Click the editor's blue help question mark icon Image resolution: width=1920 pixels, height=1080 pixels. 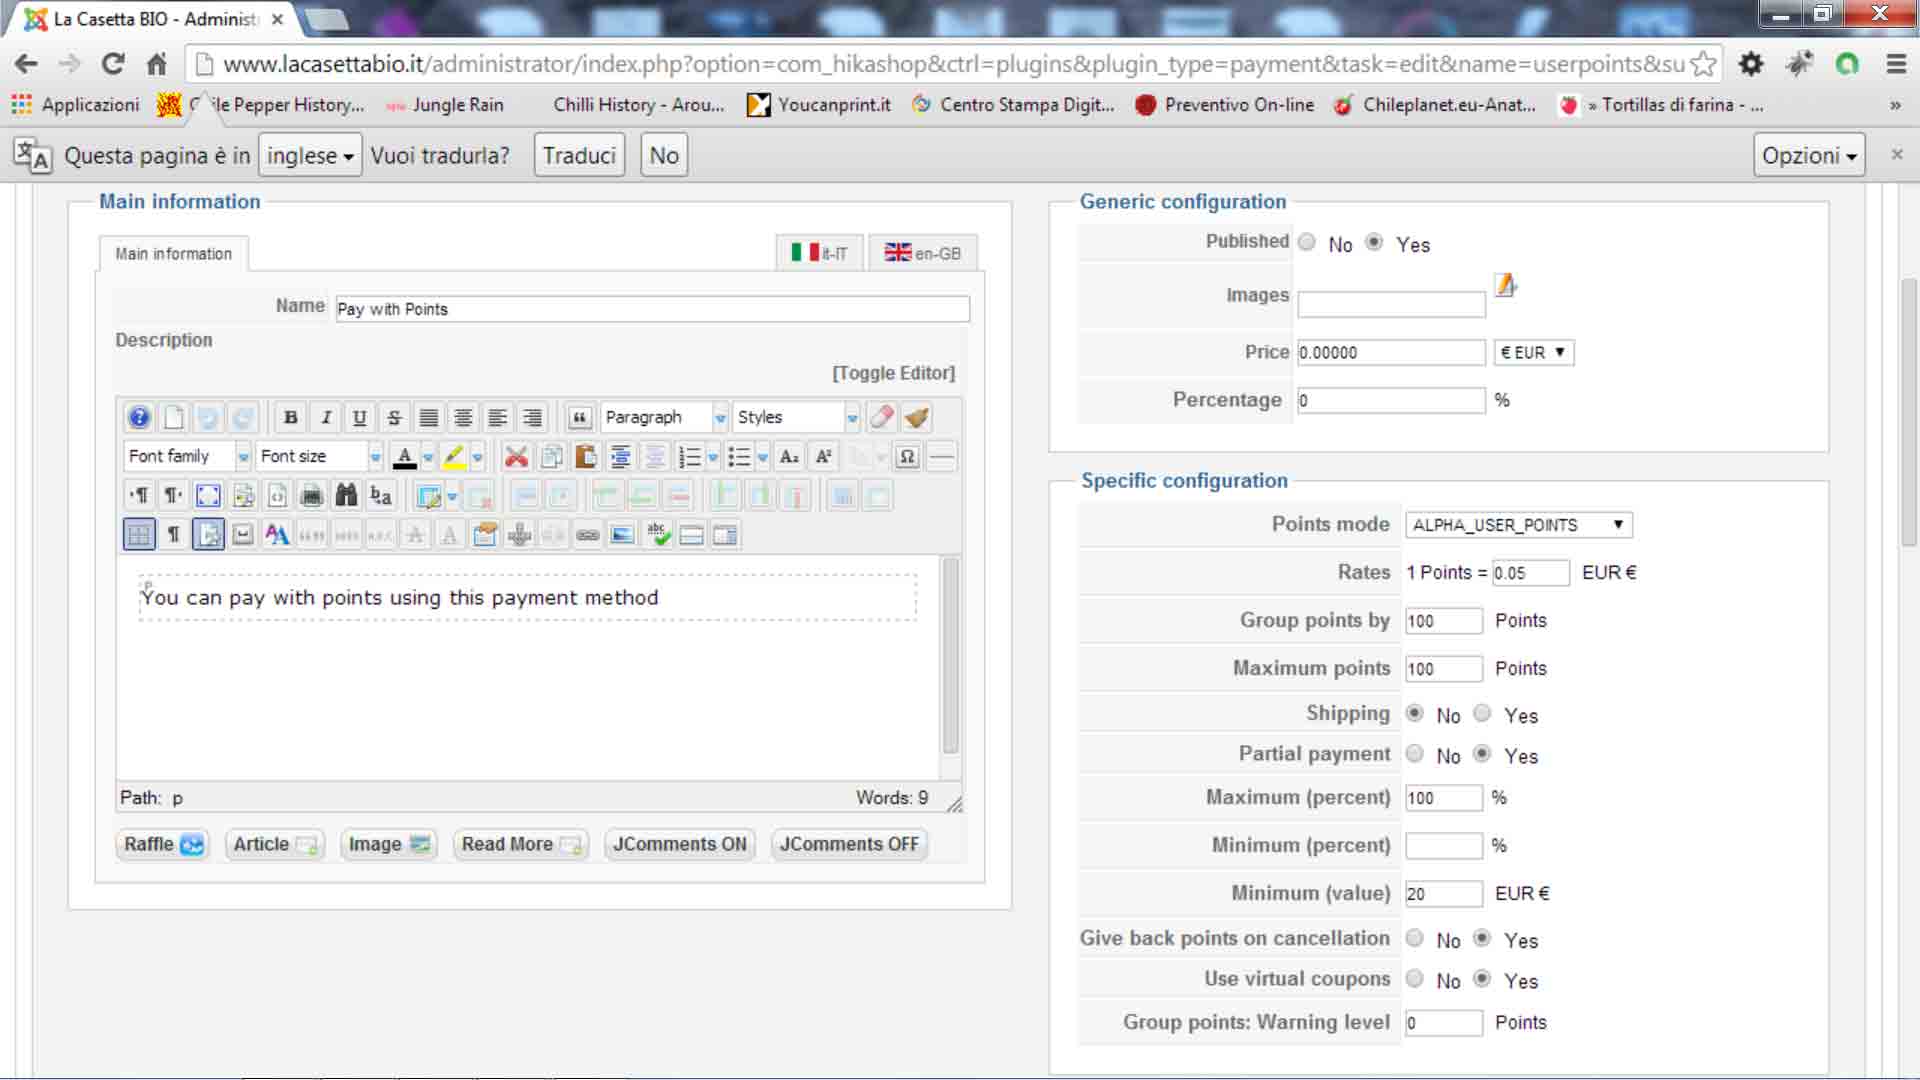(139, 418)
